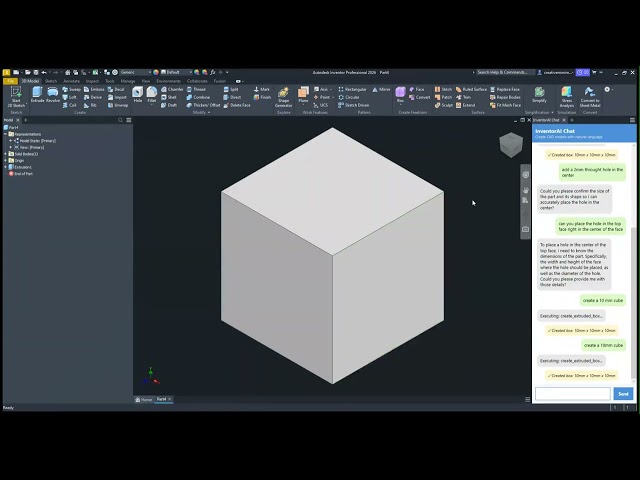Open the Default appearance dropdown
The width and height of the screenshot is (640, 480).
(x=177, y=72)
